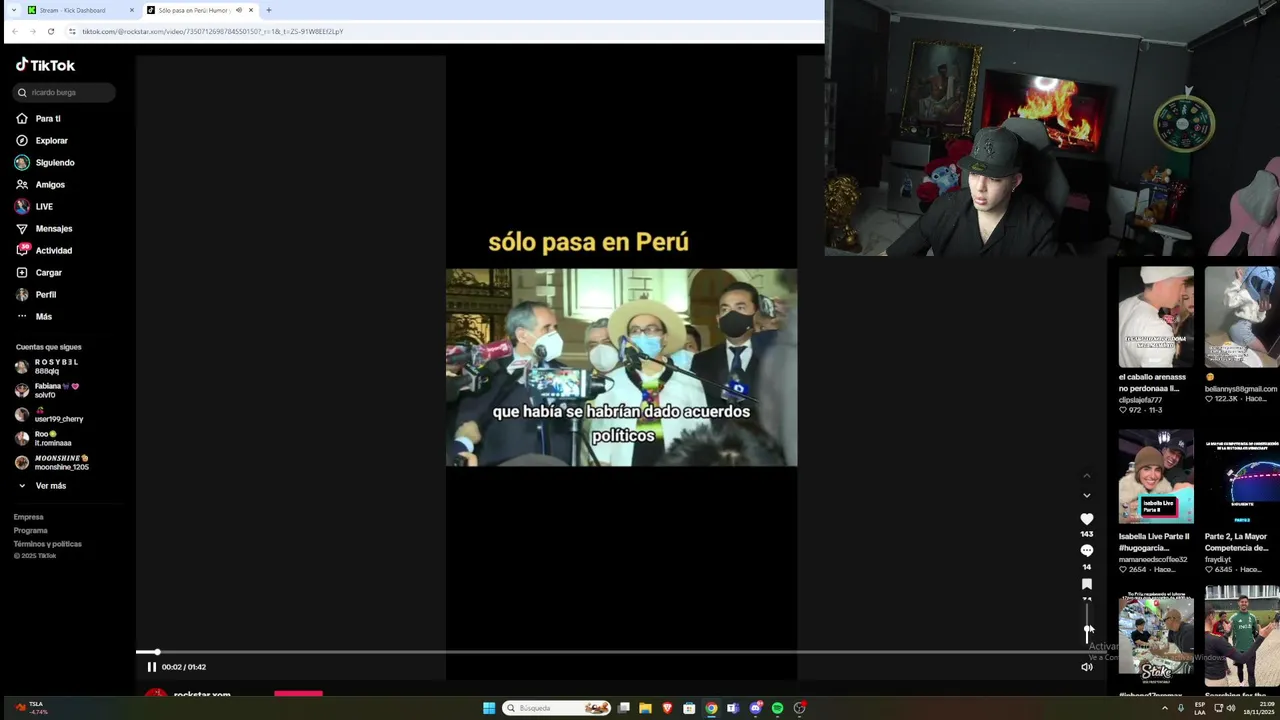Image resolution: width=1280 pixels, height=720 pixels.
Task: Open the bellannys88 video thumbnail
Action: [1242, 317]
